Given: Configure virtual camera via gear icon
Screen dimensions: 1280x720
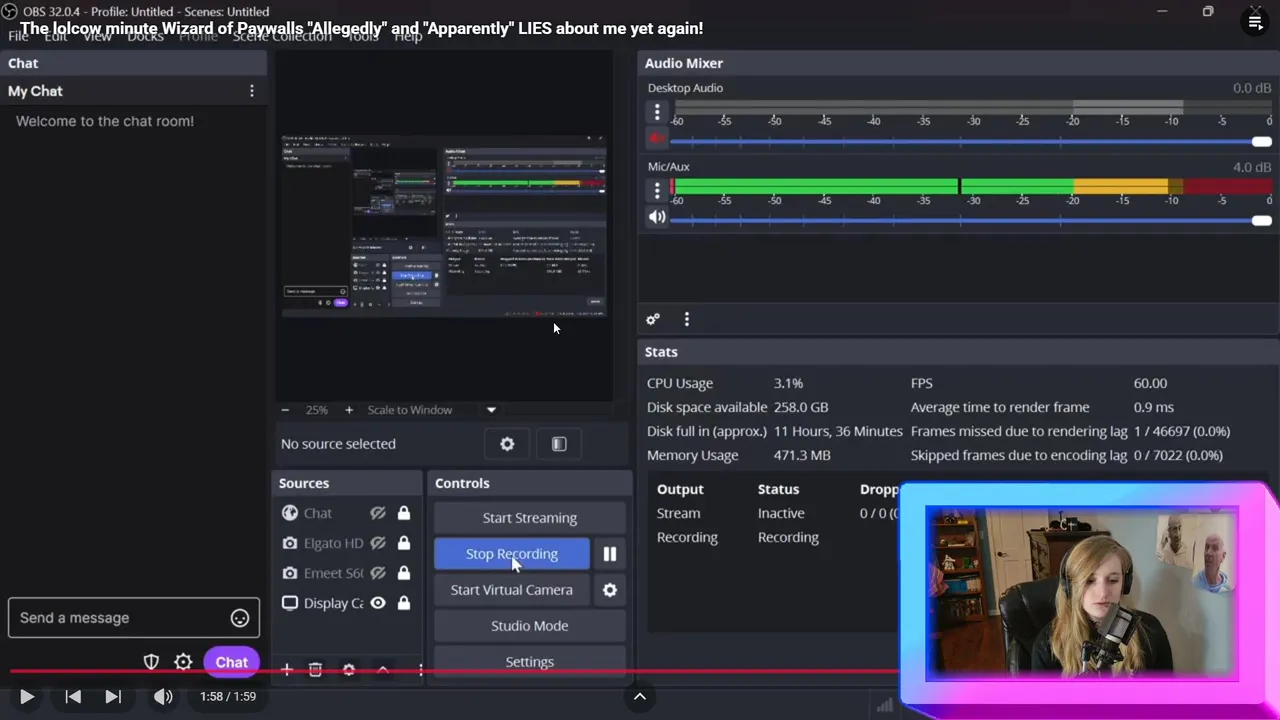Looking at the screenshot, I should (610, 590).
